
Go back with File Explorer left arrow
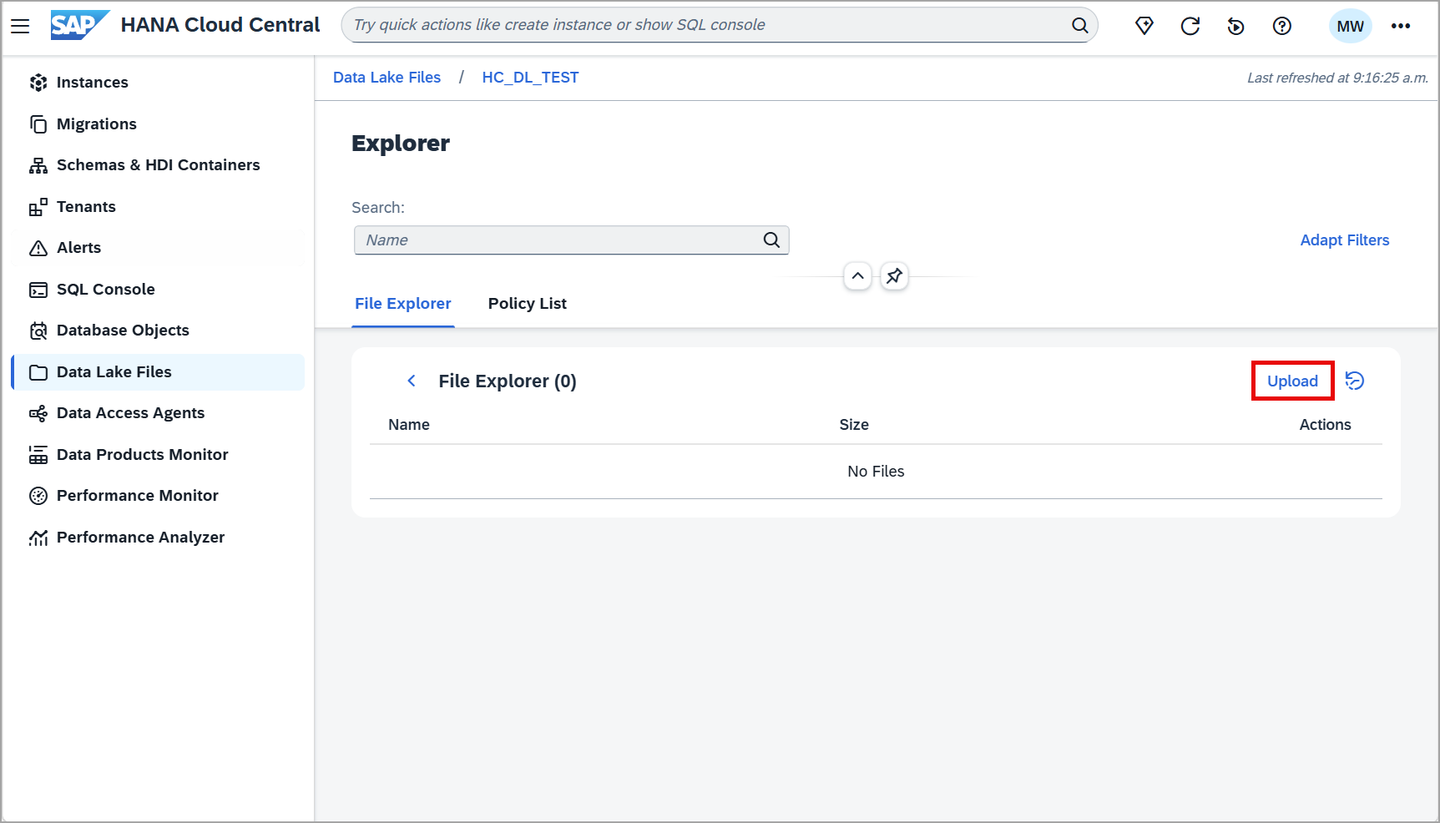[x=411, y=381]
